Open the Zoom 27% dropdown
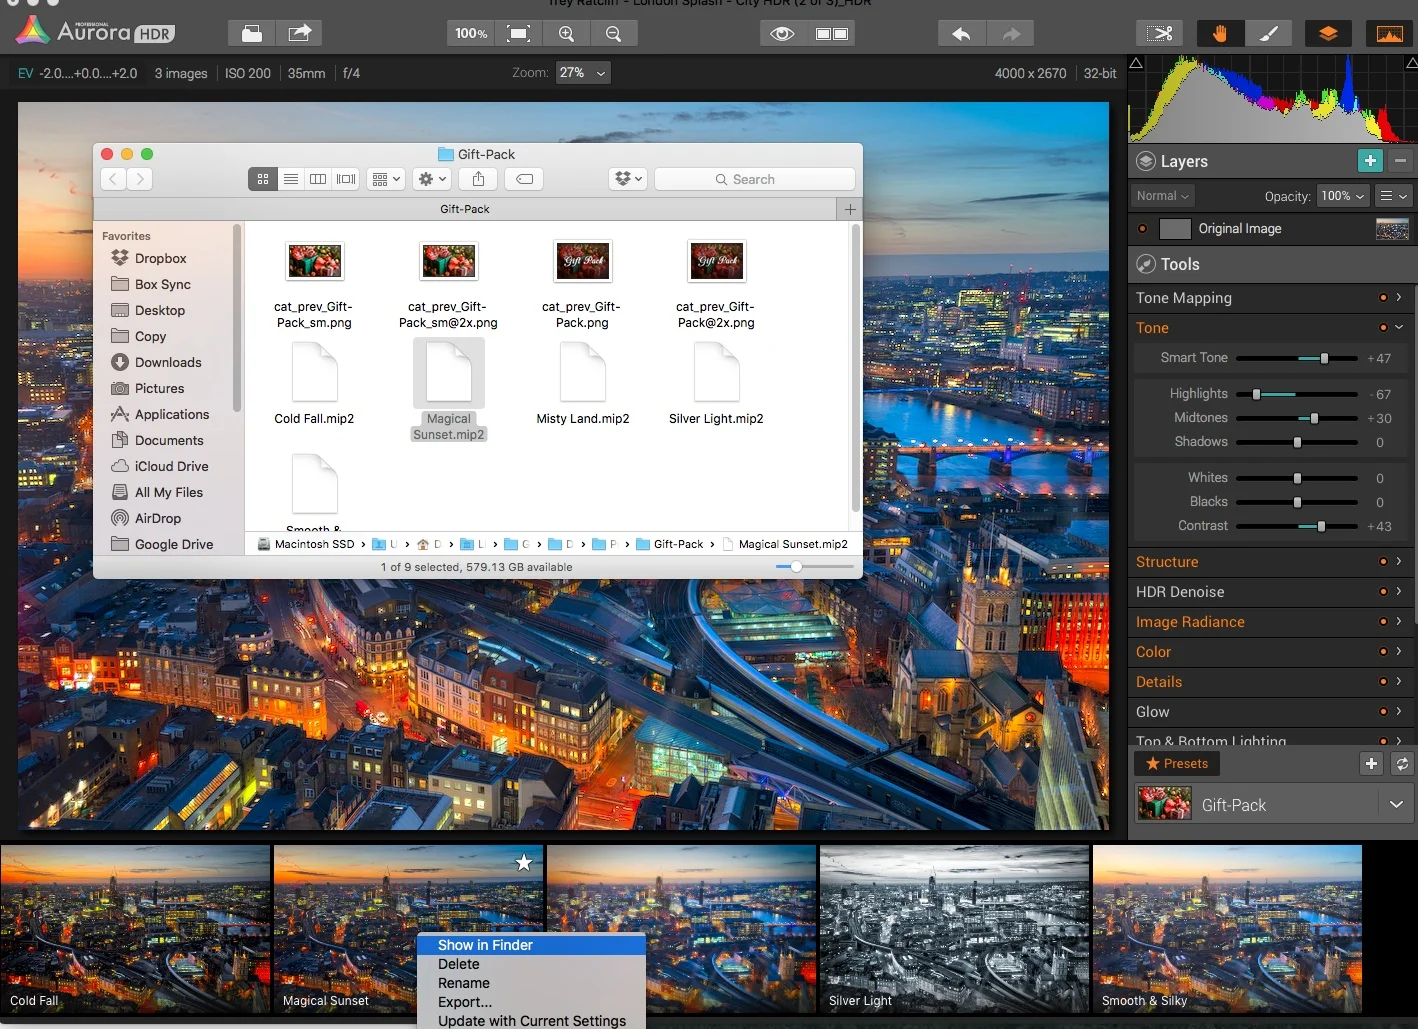This screenshot has width=1418, height=1029. click(582, 73)
